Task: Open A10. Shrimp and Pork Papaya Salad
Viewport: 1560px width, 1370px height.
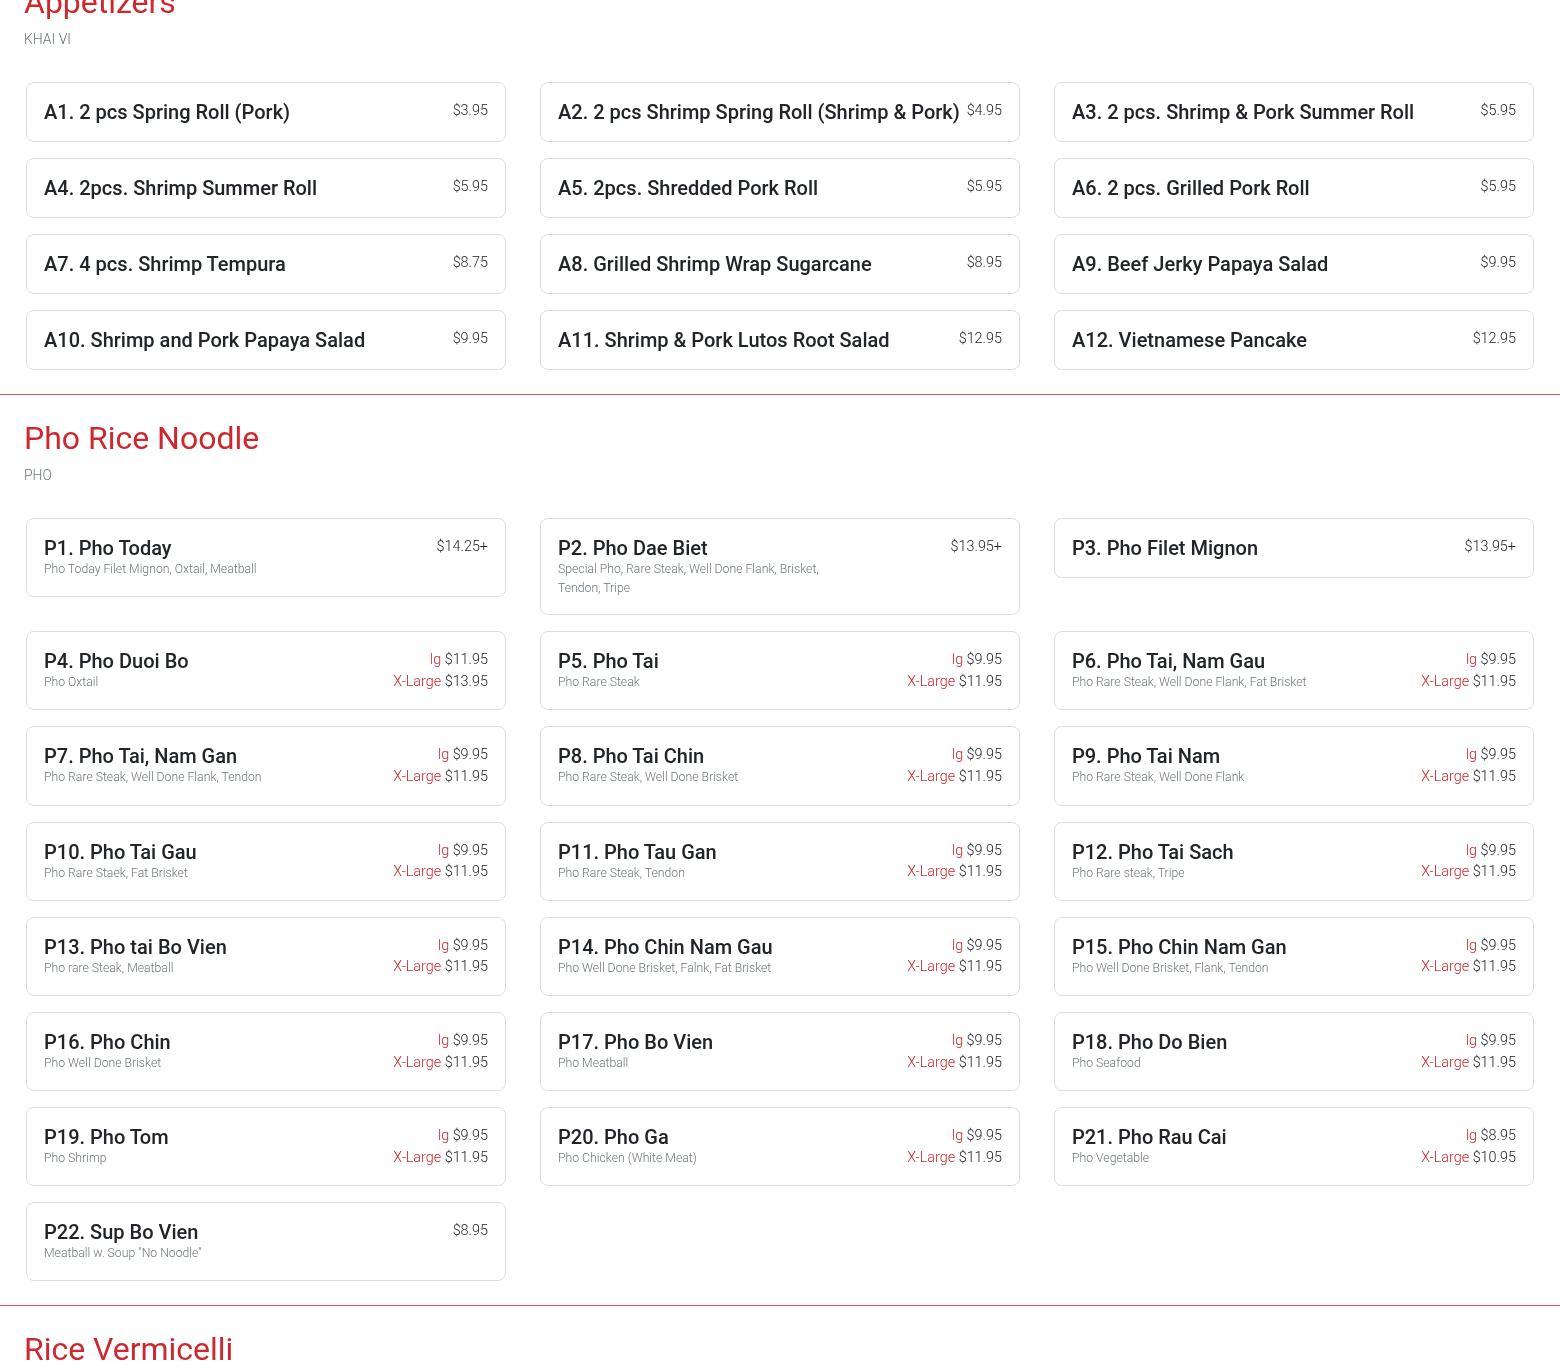Action: [x=266, y=340]
